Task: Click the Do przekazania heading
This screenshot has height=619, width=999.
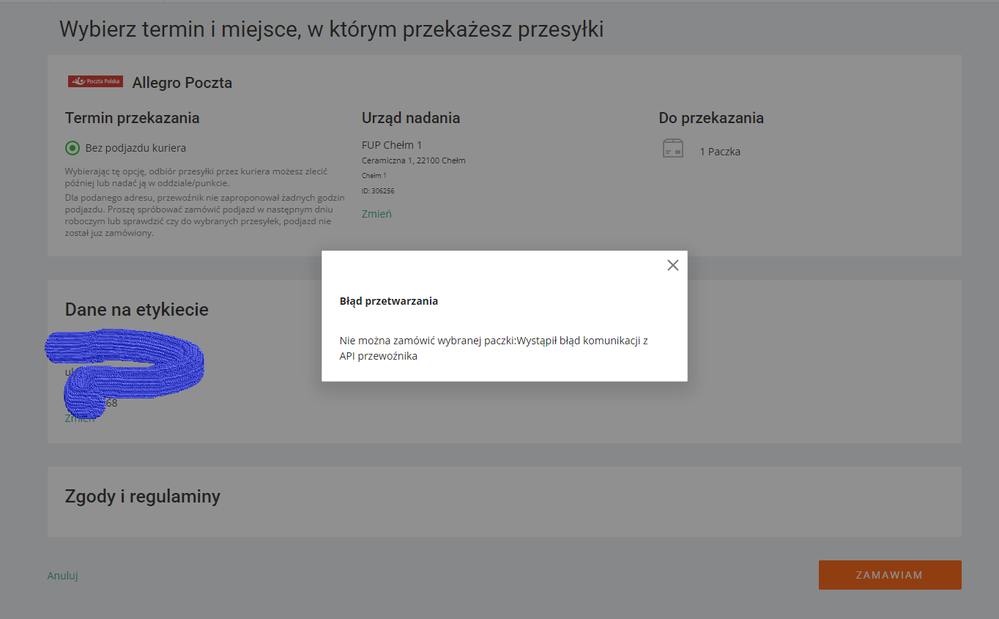Action: click(x=710, y=118)
